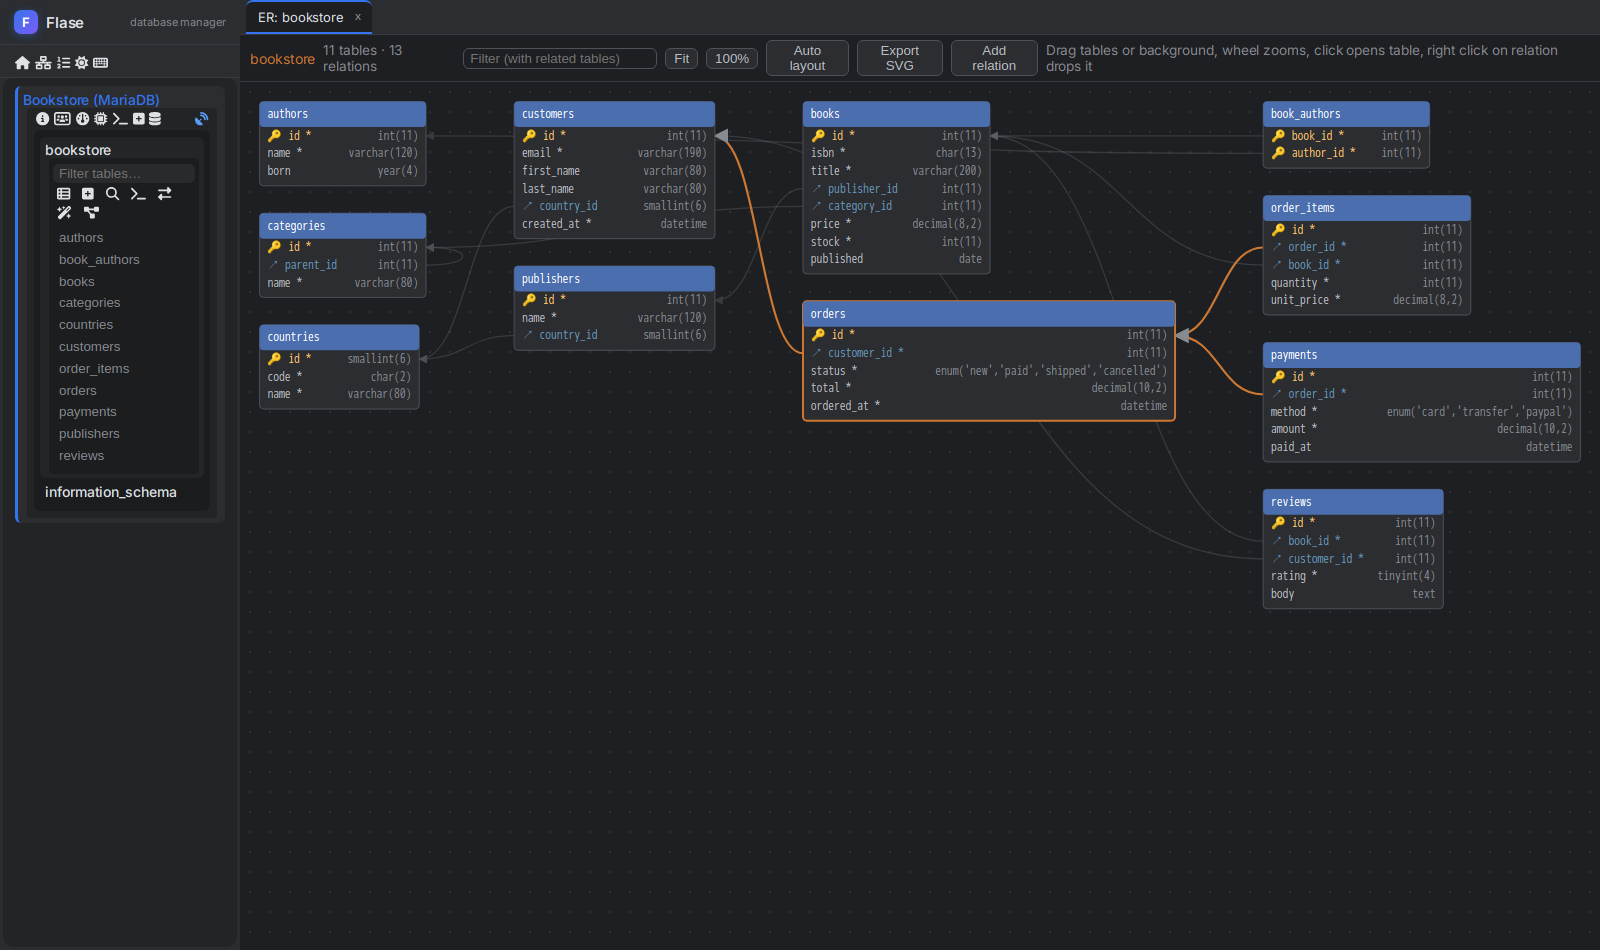Click the books table header in diagram
This screenshot has width=1600, height=950.
(896, 114)
